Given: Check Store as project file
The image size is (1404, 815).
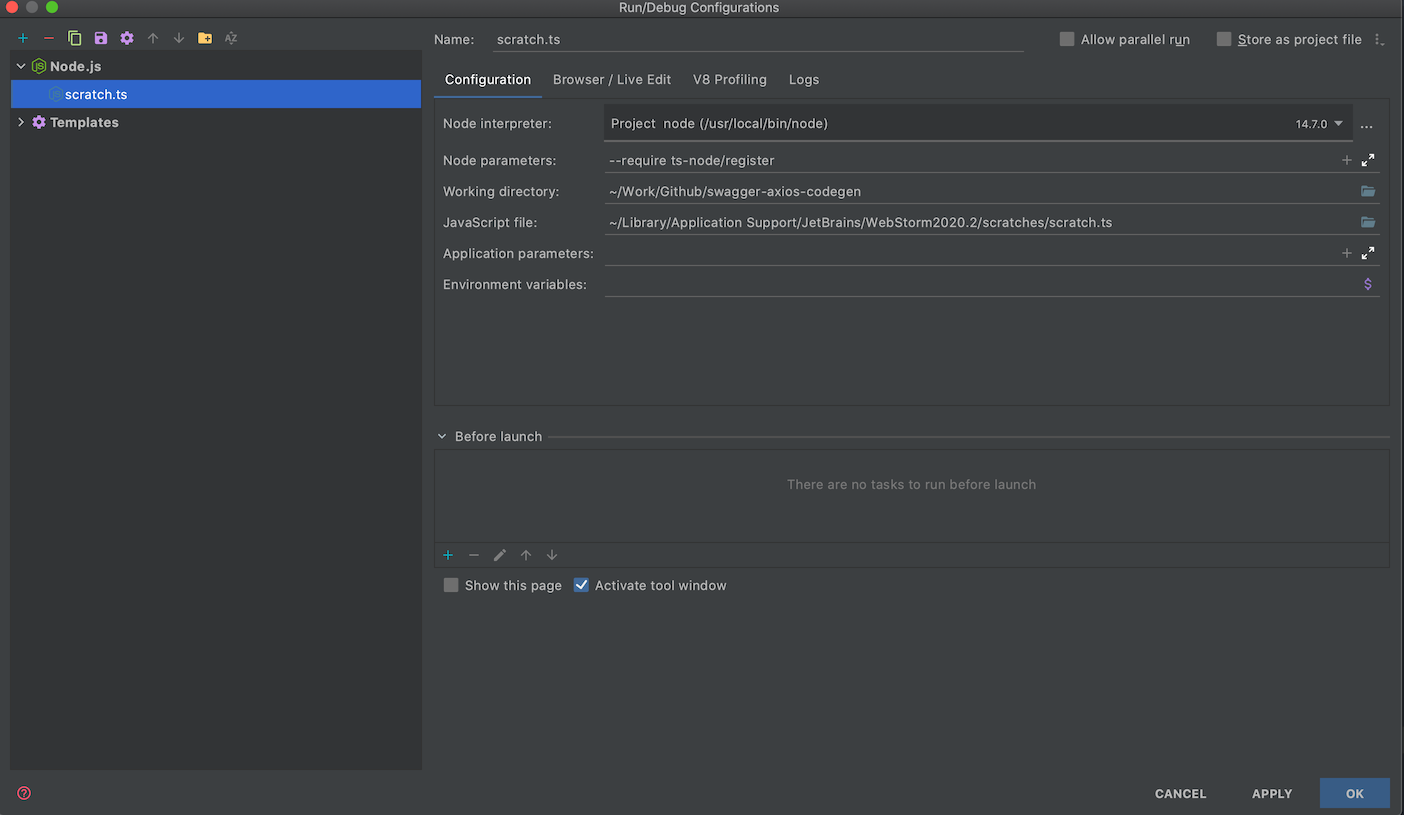Looking at the screenshot, I should 1224,39.
